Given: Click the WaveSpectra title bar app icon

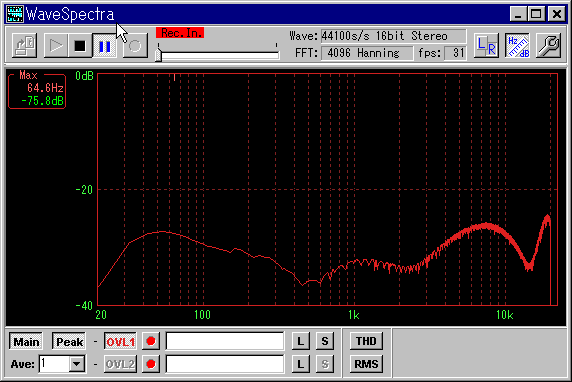Looking at the screenshot, I should [x=15, y=14].
